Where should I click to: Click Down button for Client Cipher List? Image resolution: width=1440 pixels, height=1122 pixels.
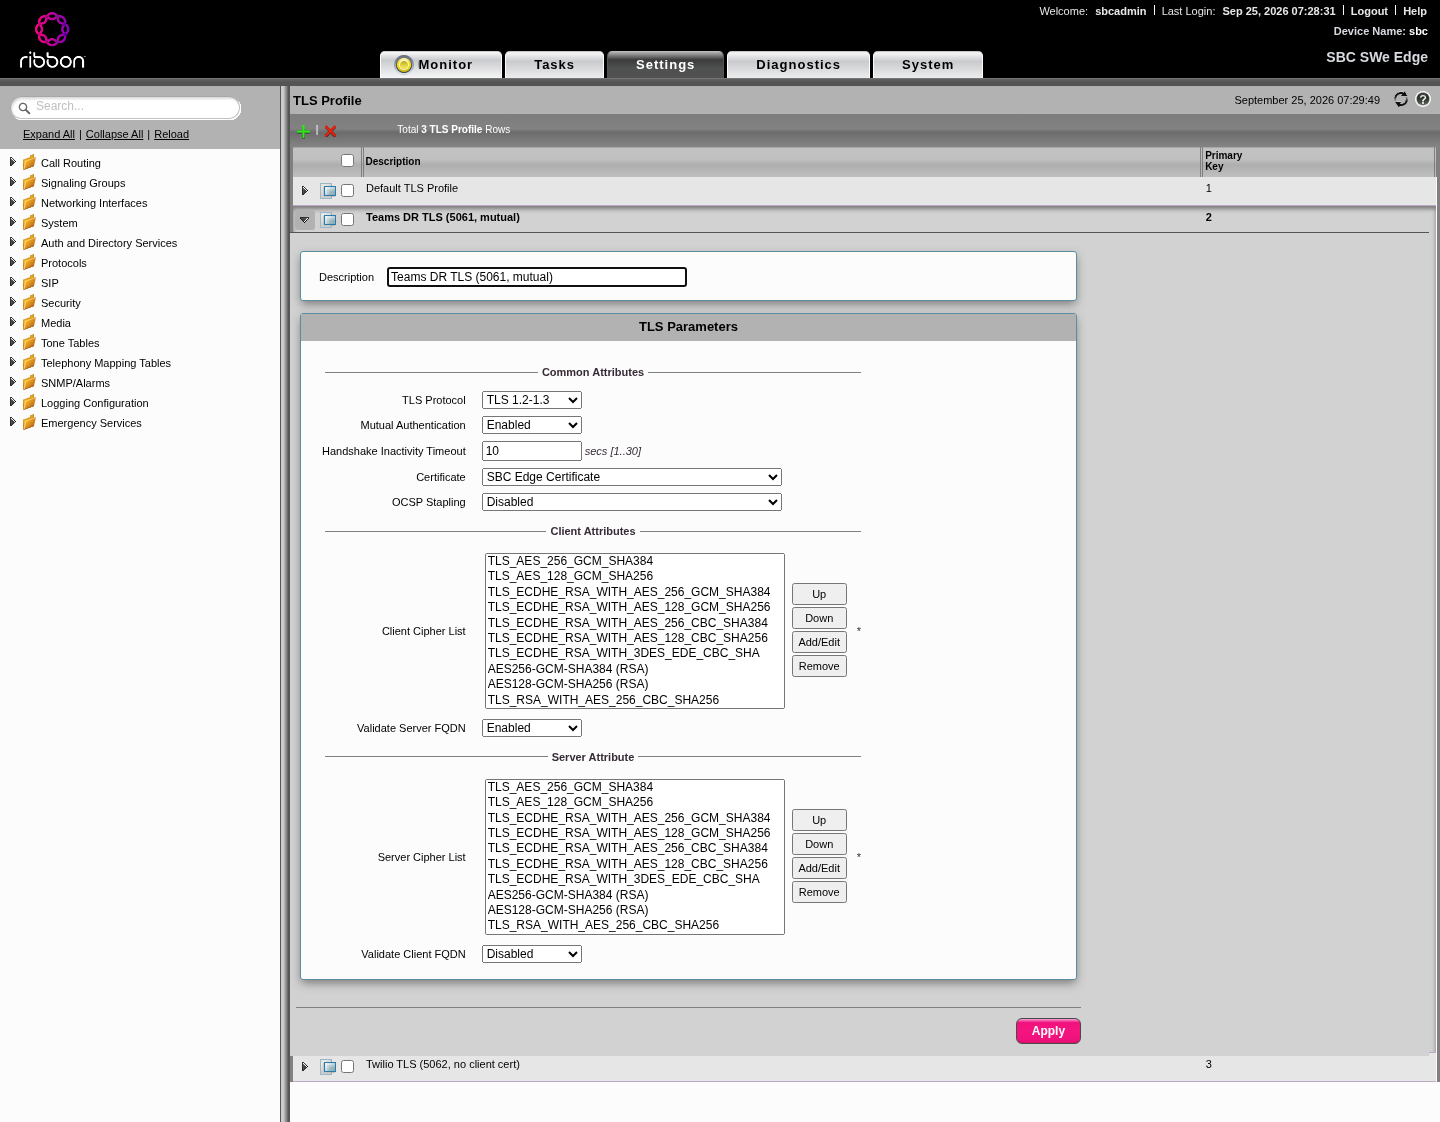(x=819, y=618)
